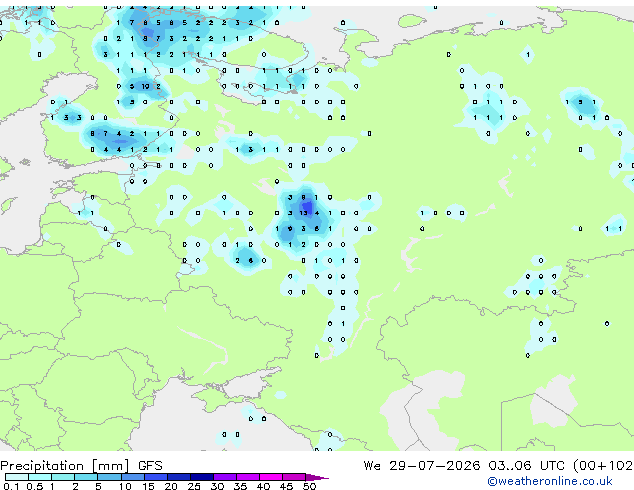Select the 45–50 mm legend swatch

coord(294,477)
